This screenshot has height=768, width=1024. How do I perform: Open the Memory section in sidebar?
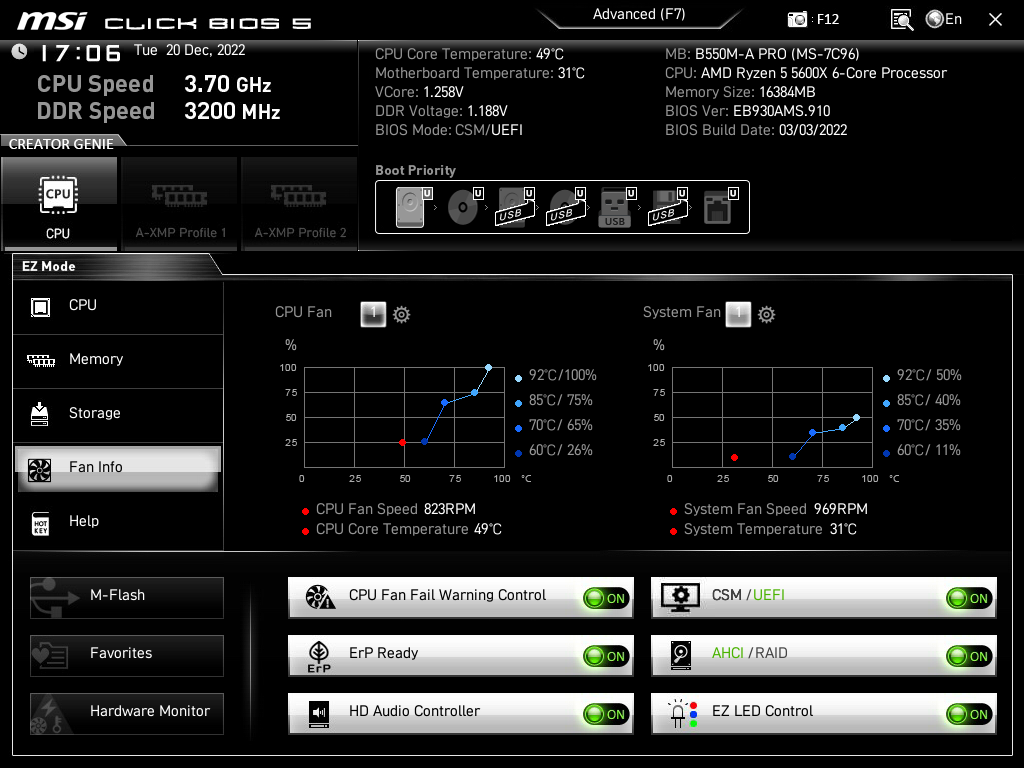(x=118, y=360)
